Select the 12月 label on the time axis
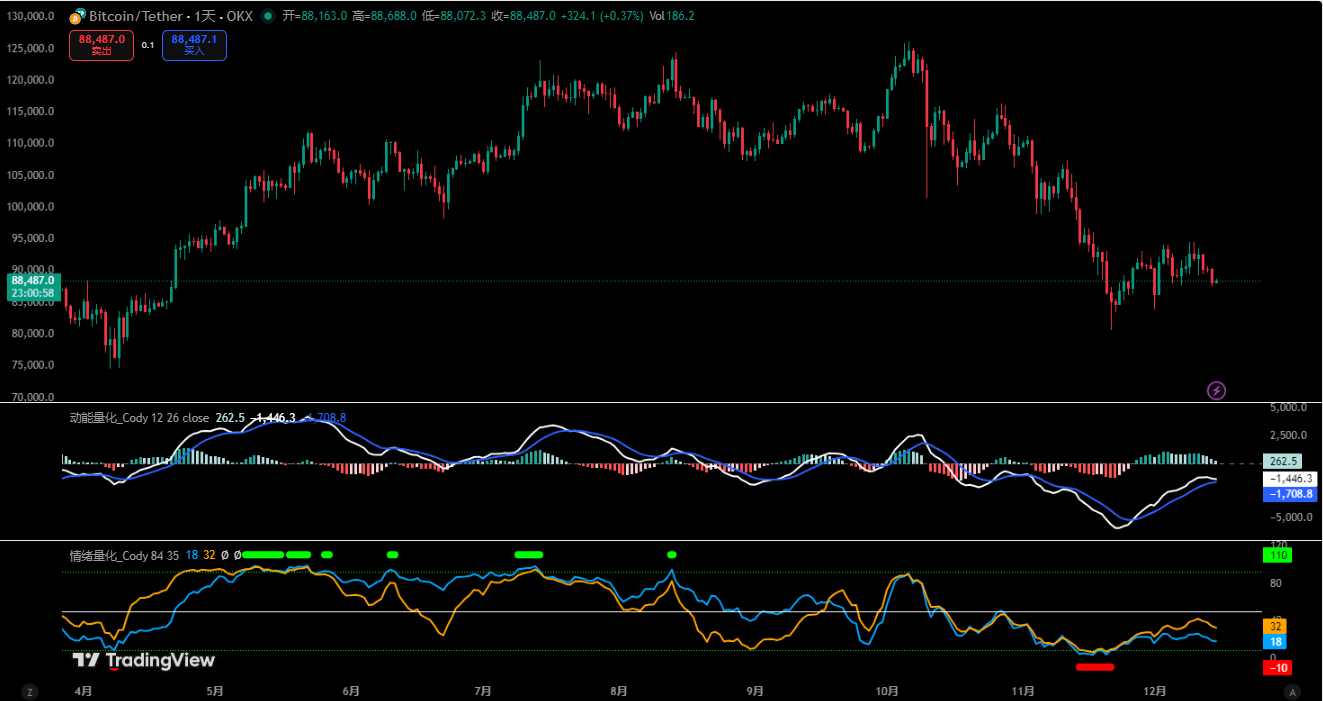The height and width of the screenshot is (701, 1323). (x=1156, y=690)
